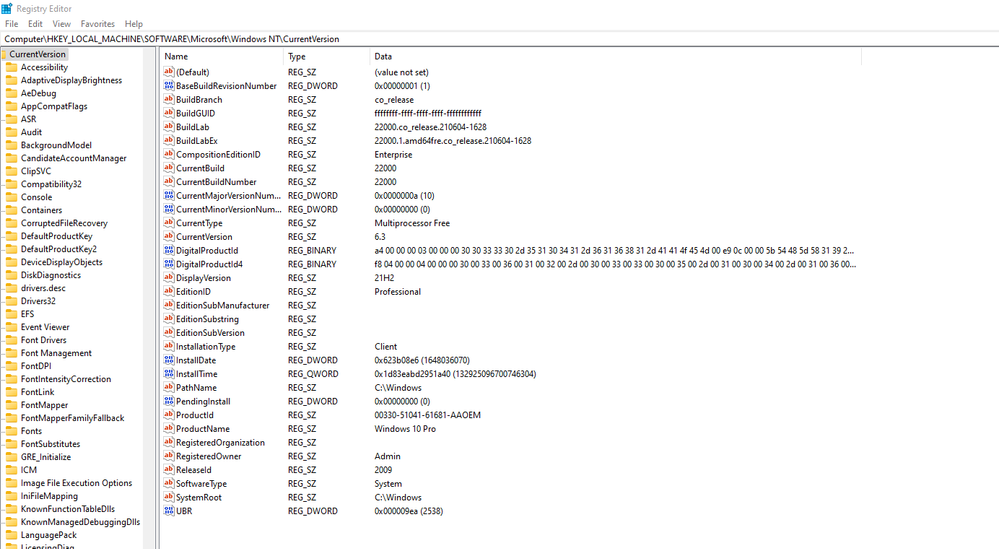Click the InstallationType value name
Image resolution: width=999 pixels, height=549 pixels.
point(206,346)
